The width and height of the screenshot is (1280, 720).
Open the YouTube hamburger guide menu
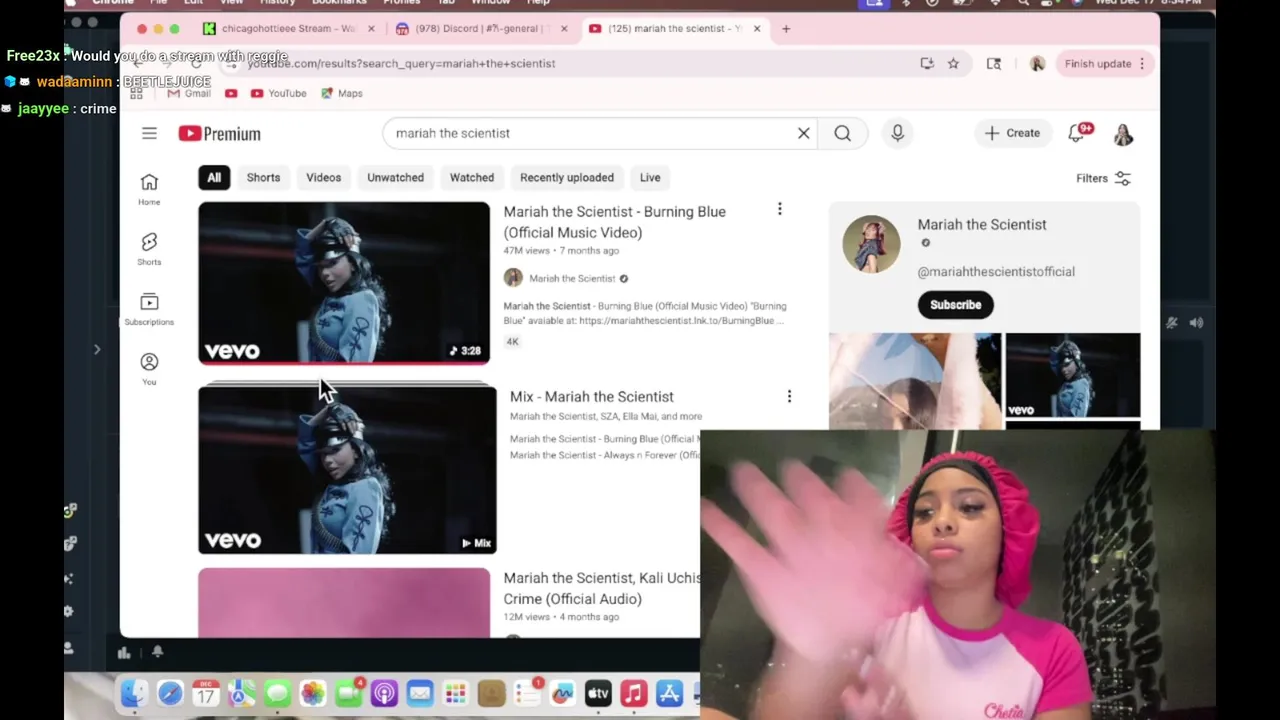click(x=149, y=133)
